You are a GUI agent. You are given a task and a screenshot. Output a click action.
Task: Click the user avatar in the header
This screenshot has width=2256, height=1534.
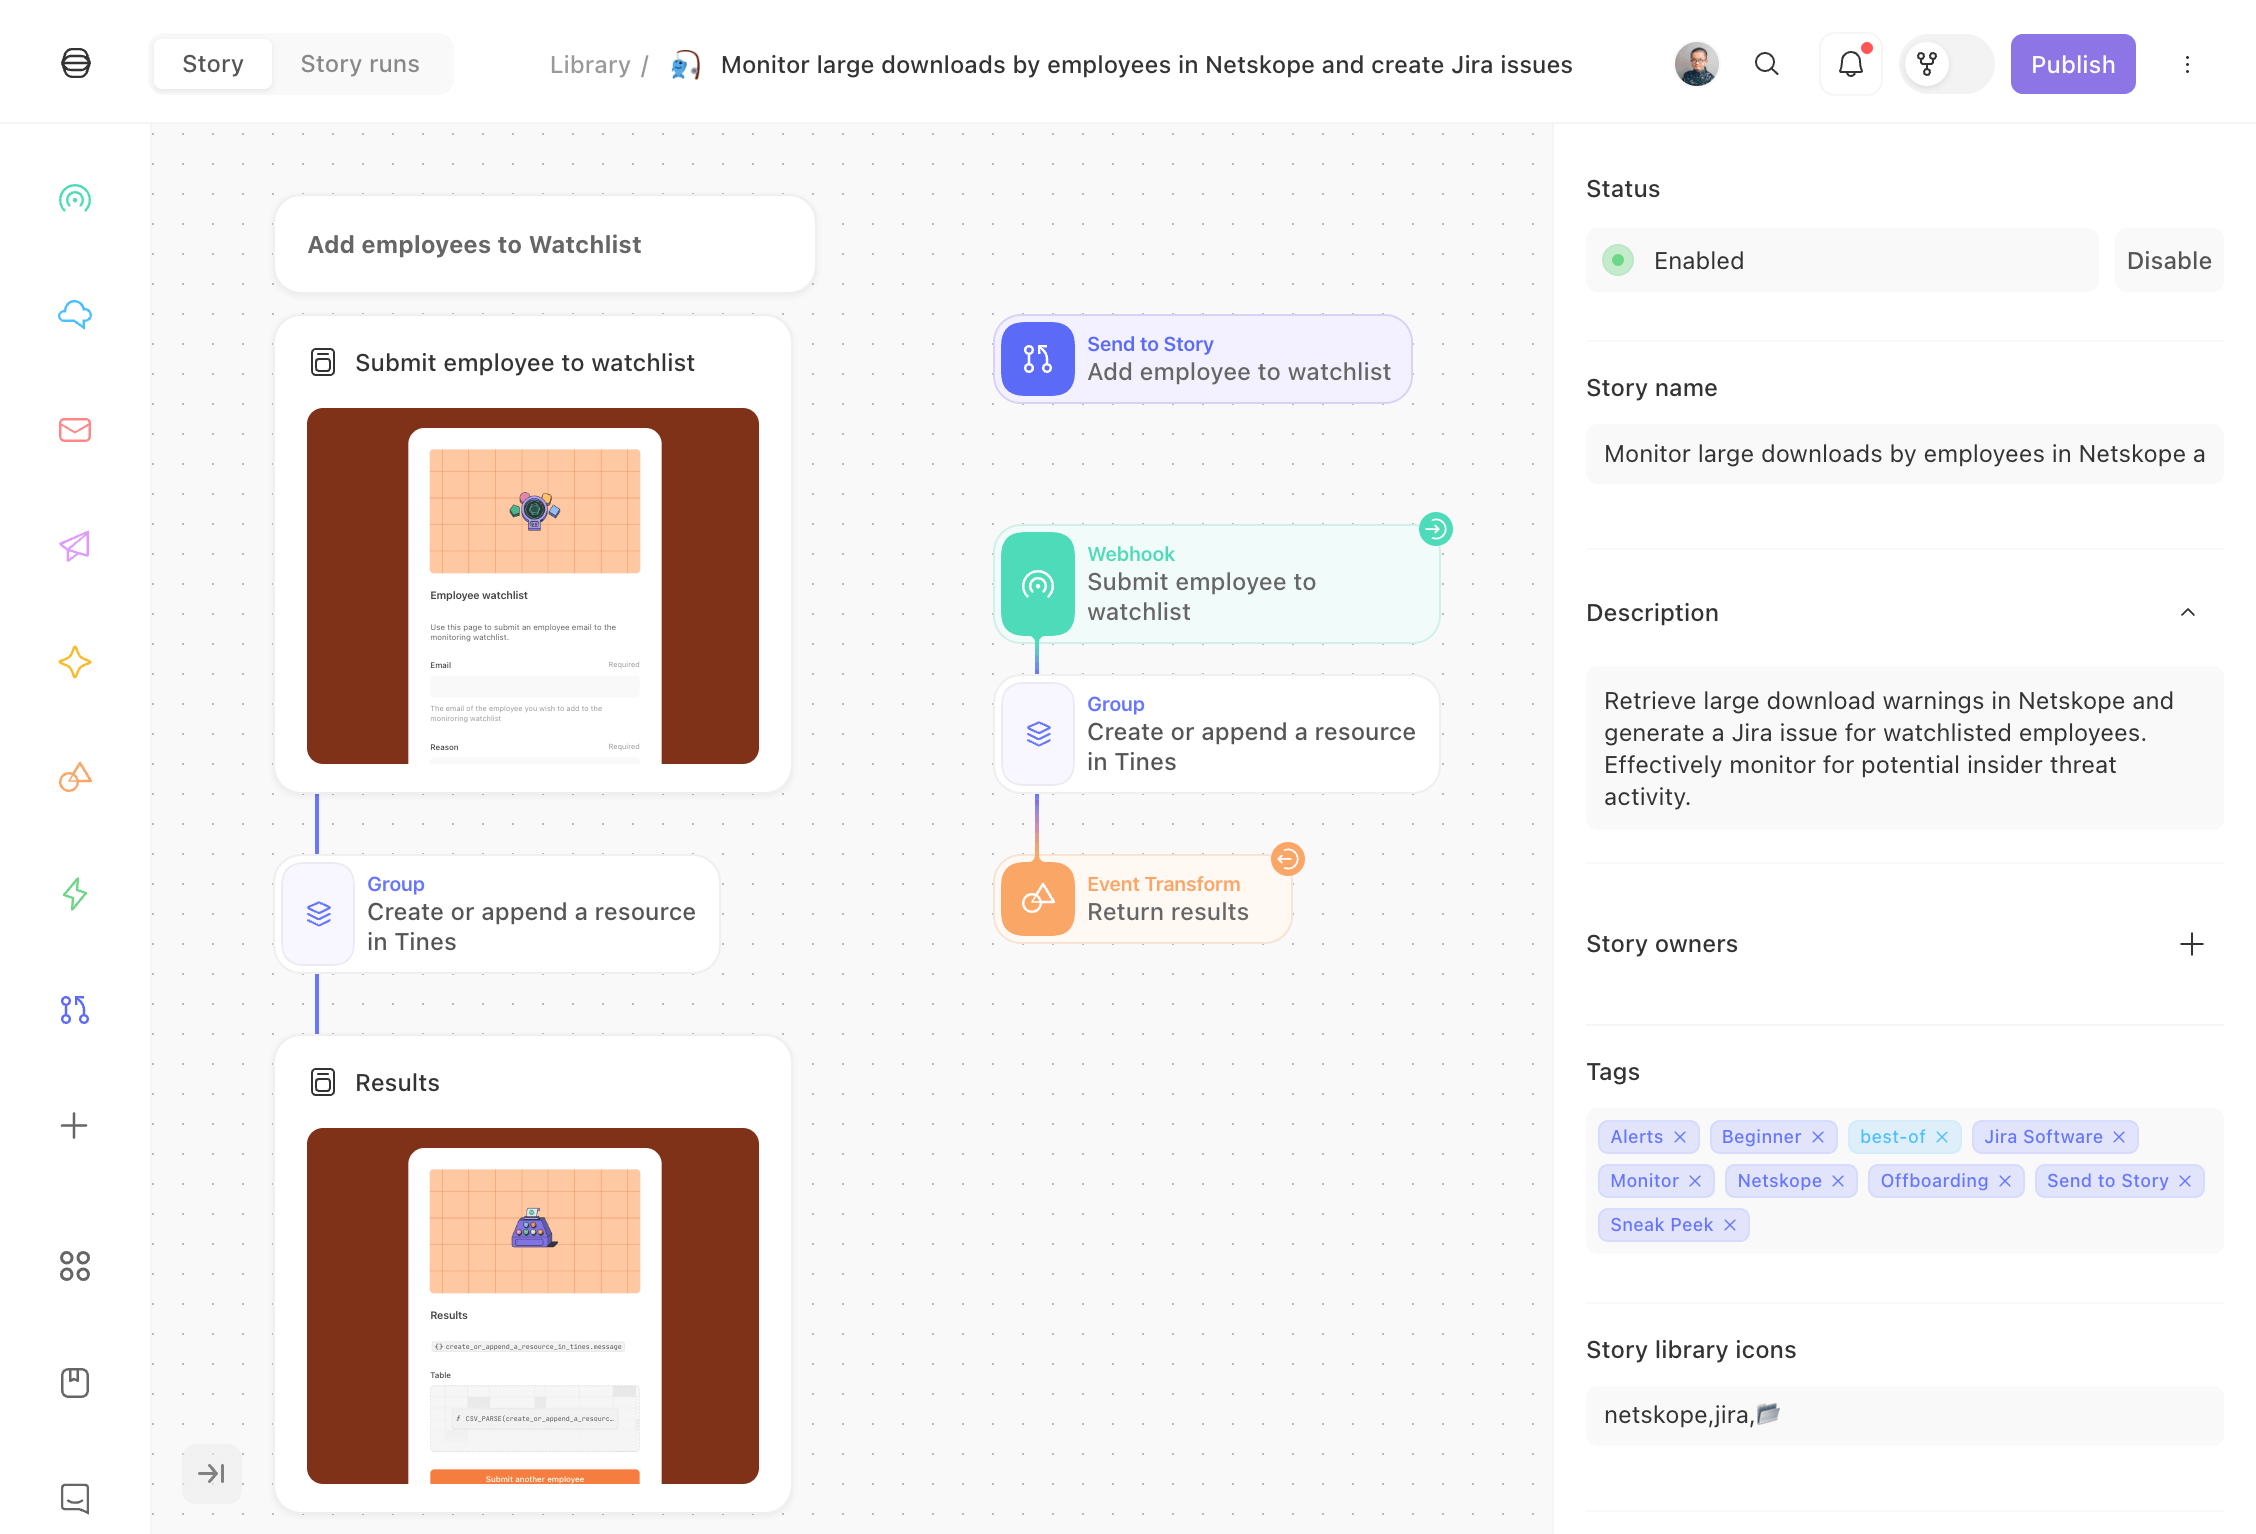(x=1697, y=64)
